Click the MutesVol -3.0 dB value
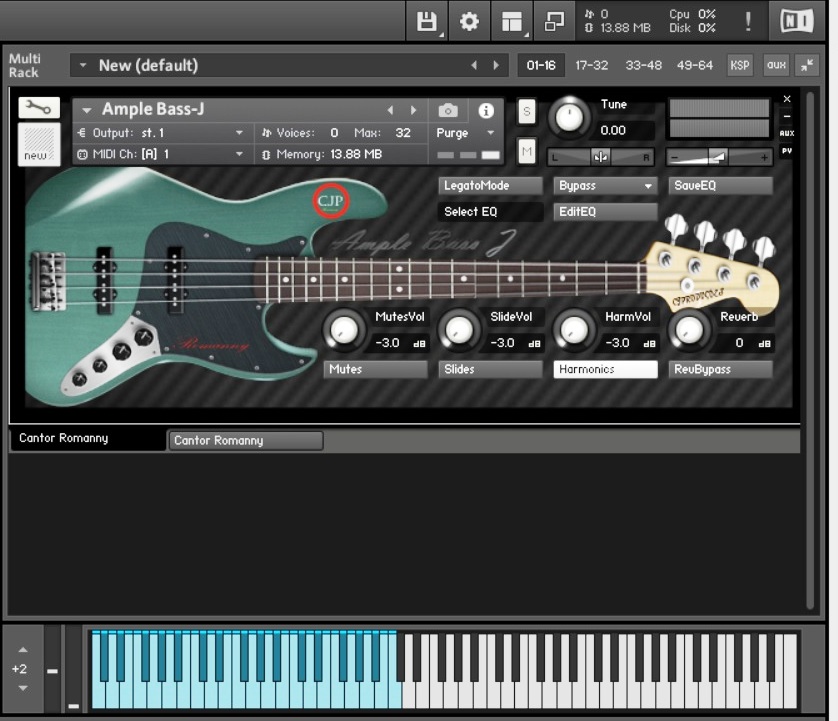This screenshot has height=721, width=838. click(400, 343)
